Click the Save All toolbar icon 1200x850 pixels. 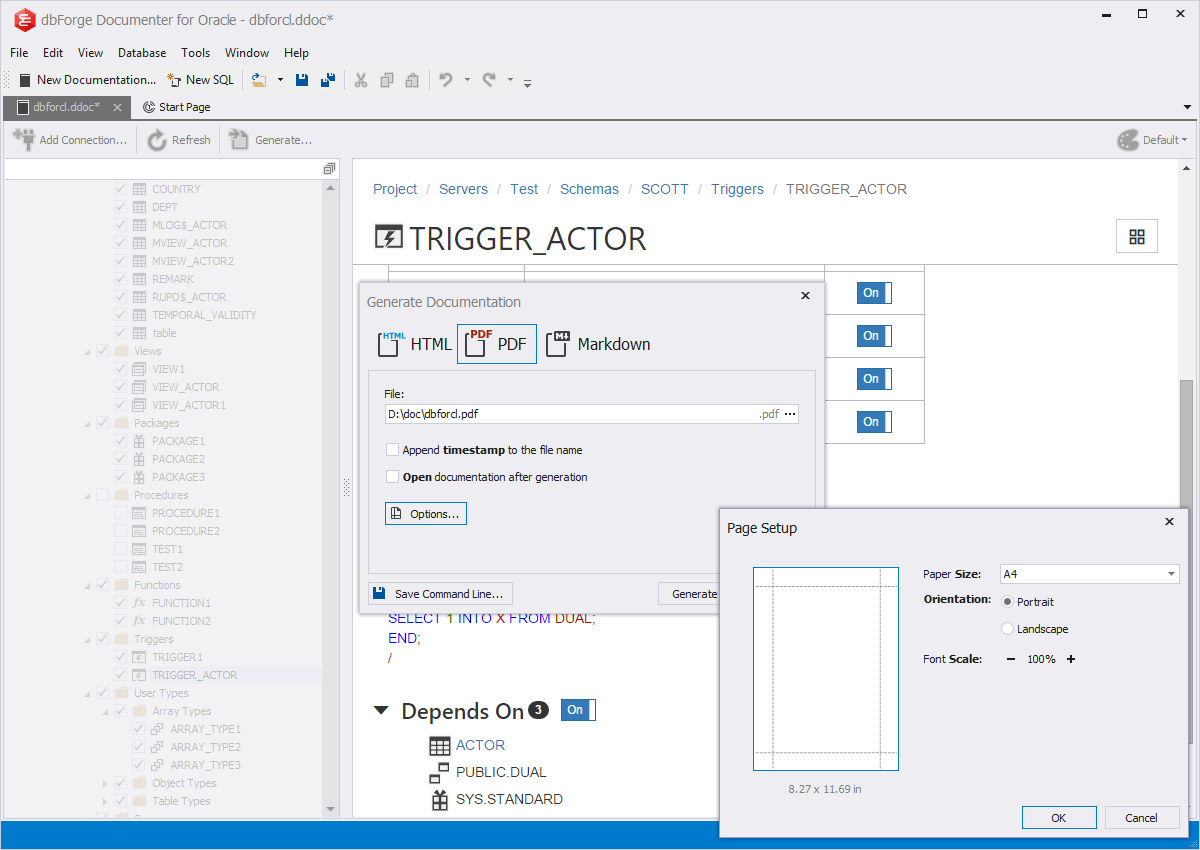pyautogui.click(x=327, y=80)
